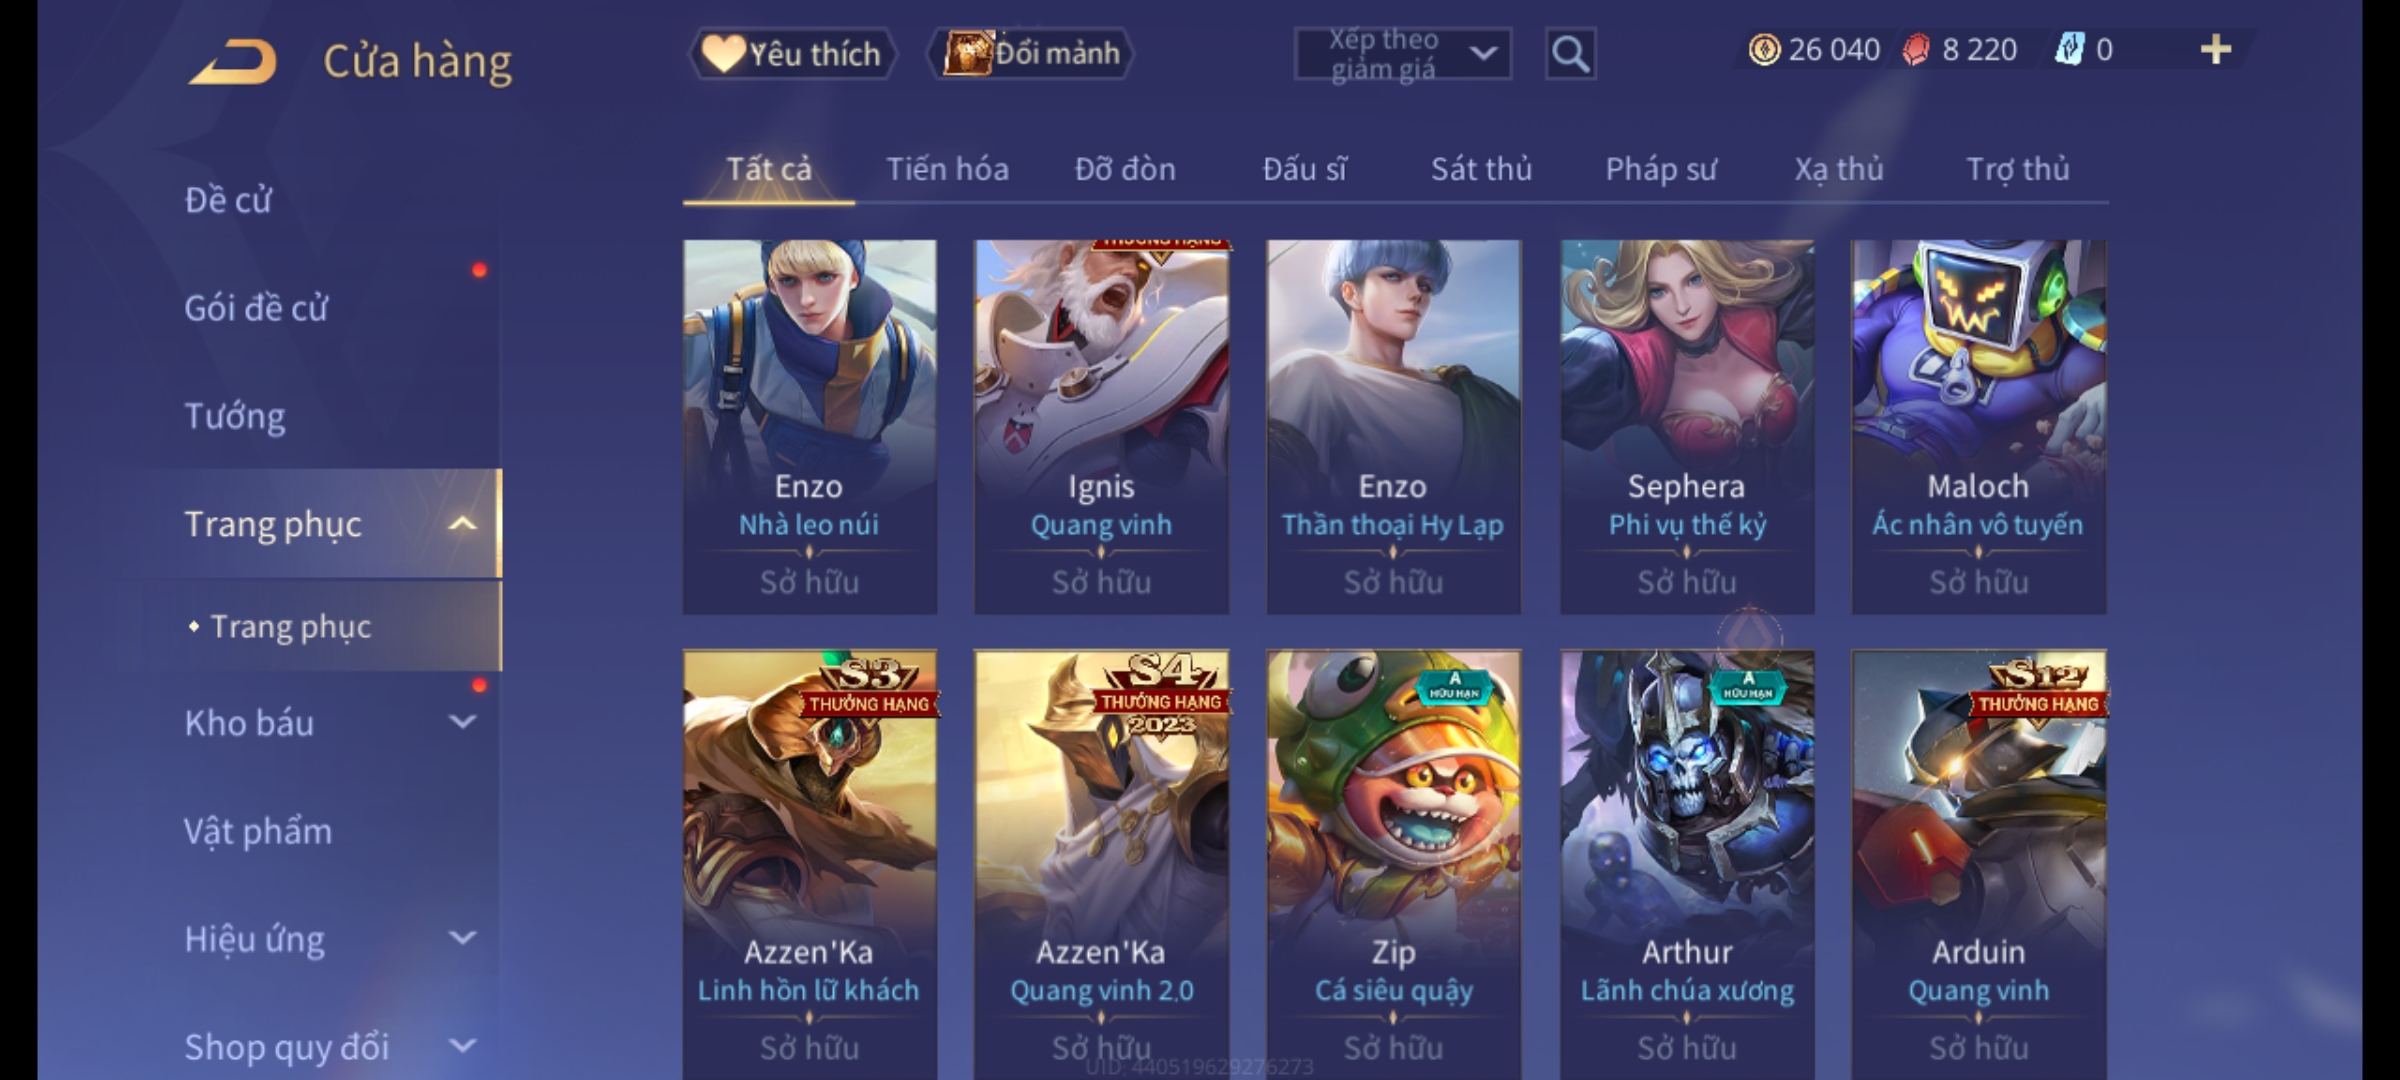The height and width of the screenshot is (1080, 2400).
Task: Go to Tướng in sidebar
Action: (x=235, y=416)
